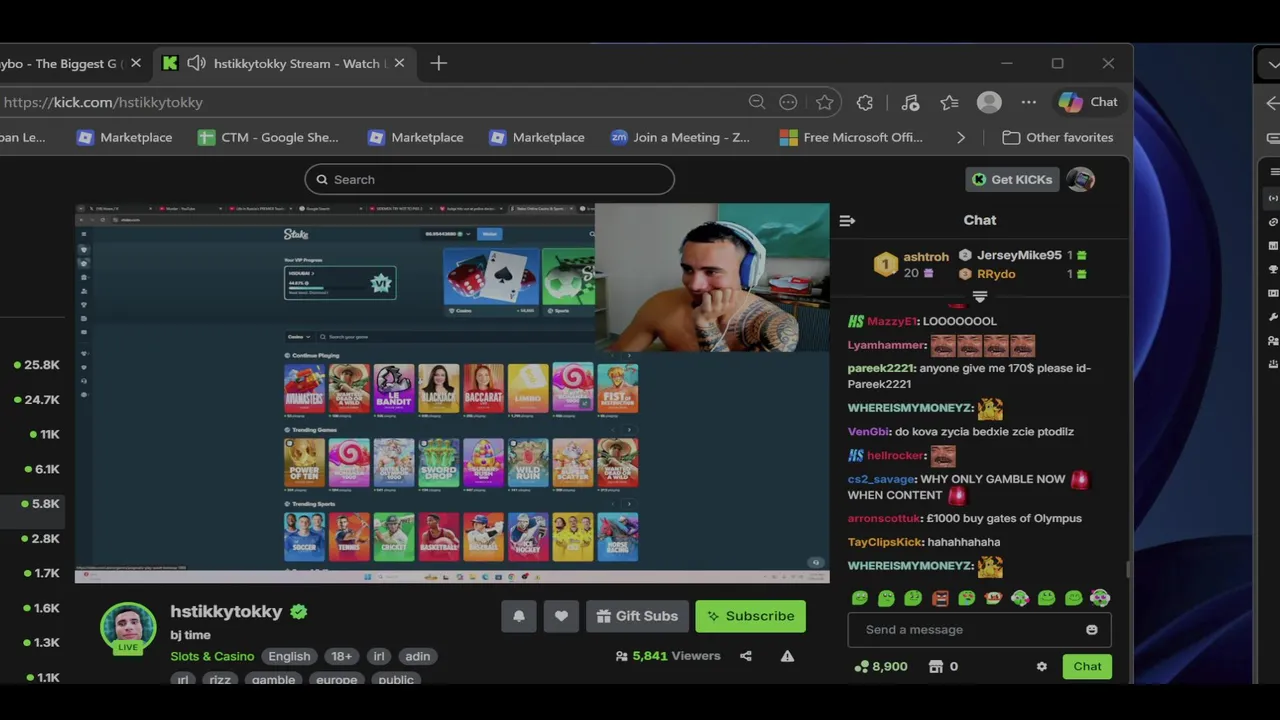Click the chat scrollbar

pyautogui.click(x=1129, y=568)
